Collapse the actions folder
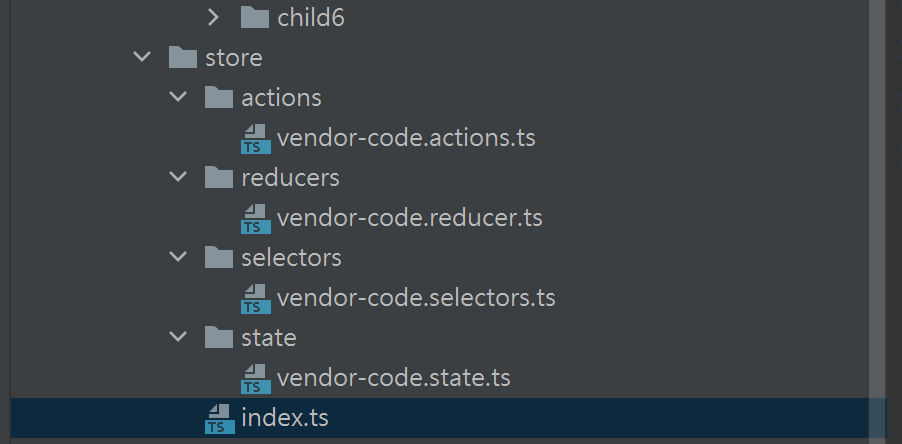The width and height of the screenshot is (902, 444). point(178,97)
